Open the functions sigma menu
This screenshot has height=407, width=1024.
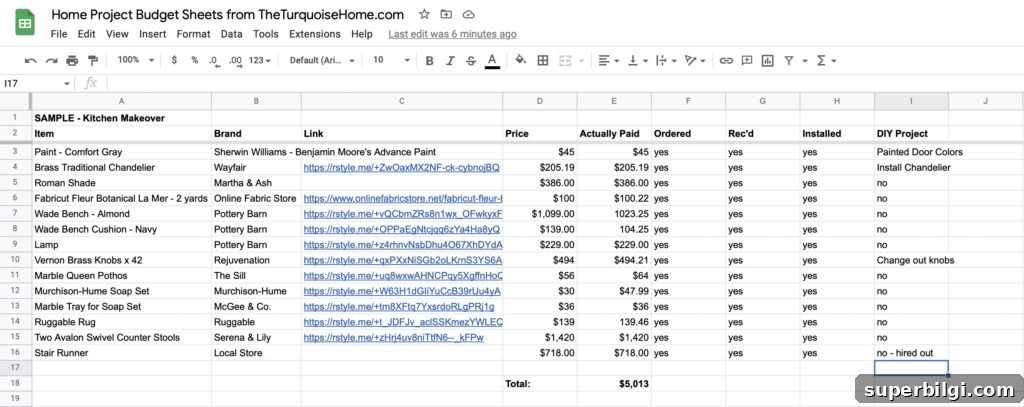821,61
